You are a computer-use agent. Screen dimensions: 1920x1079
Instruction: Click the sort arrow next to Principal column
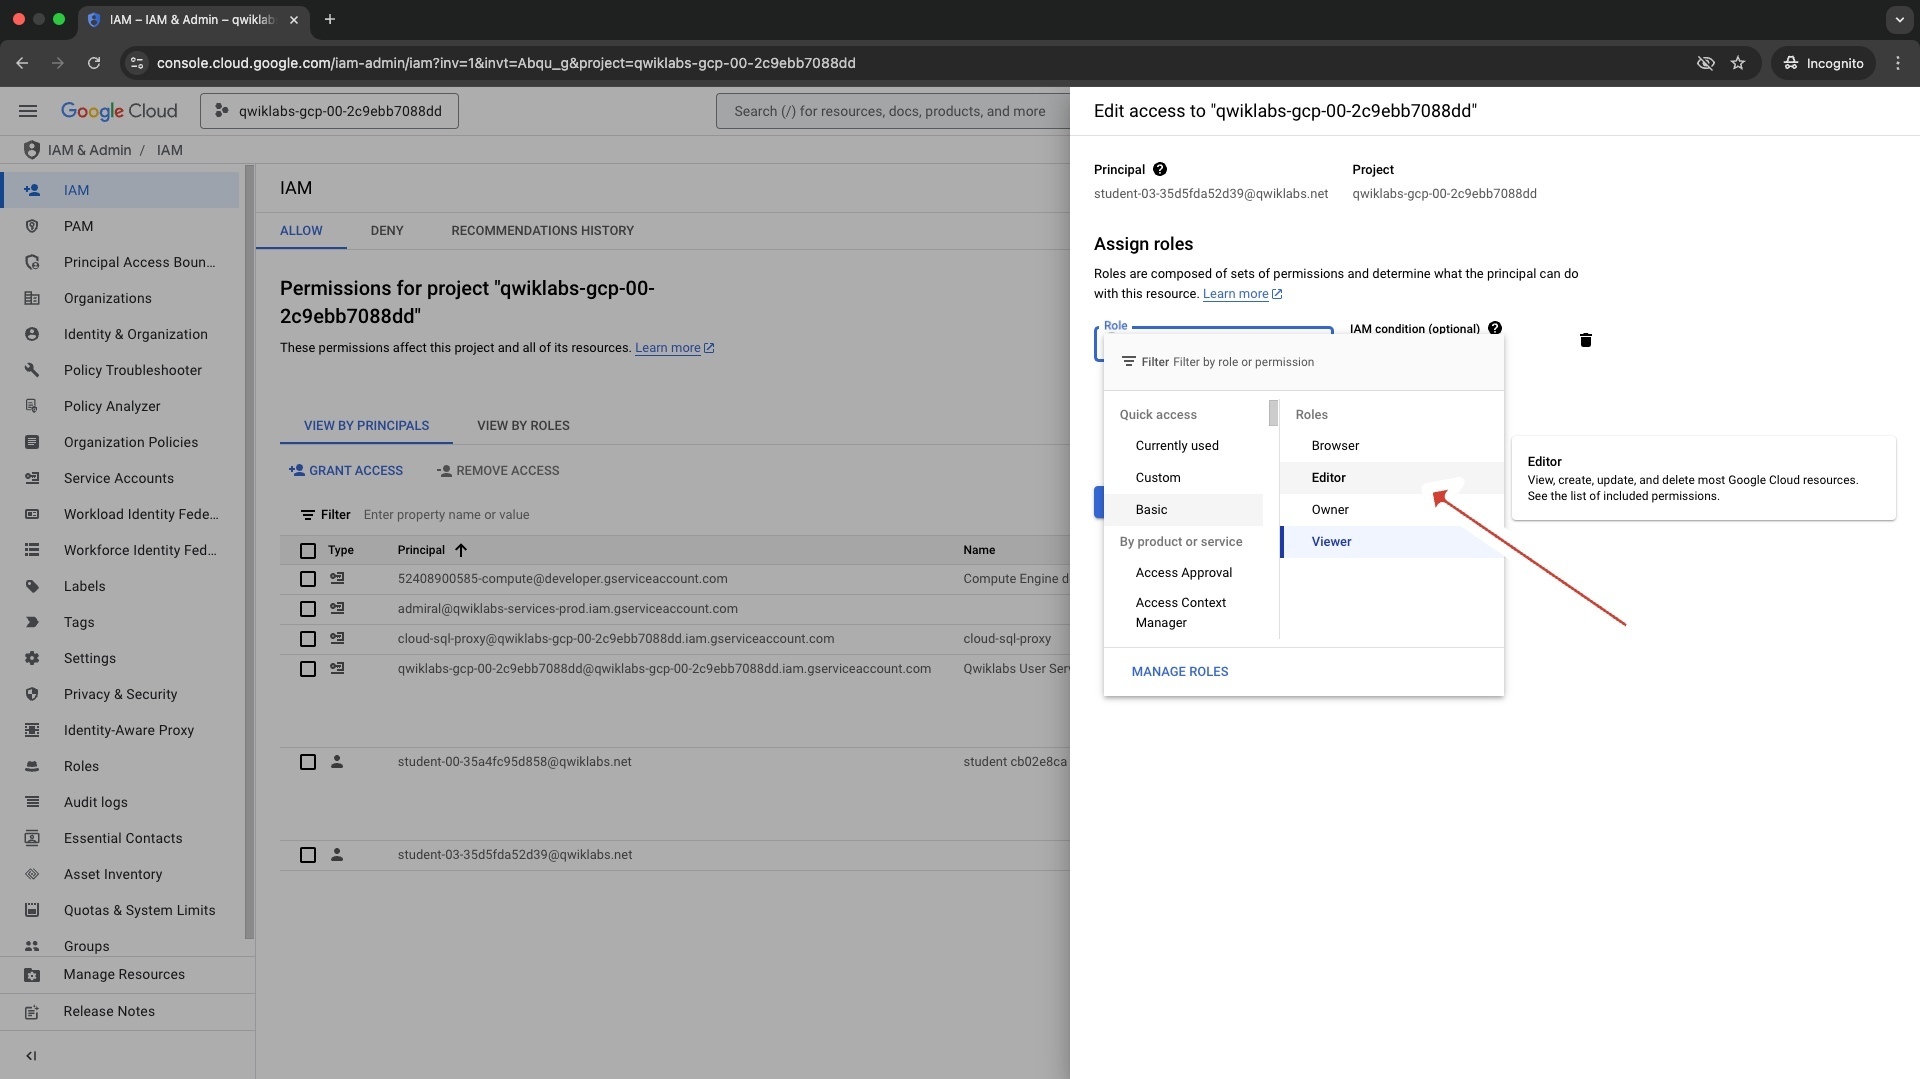pos(461,550)
